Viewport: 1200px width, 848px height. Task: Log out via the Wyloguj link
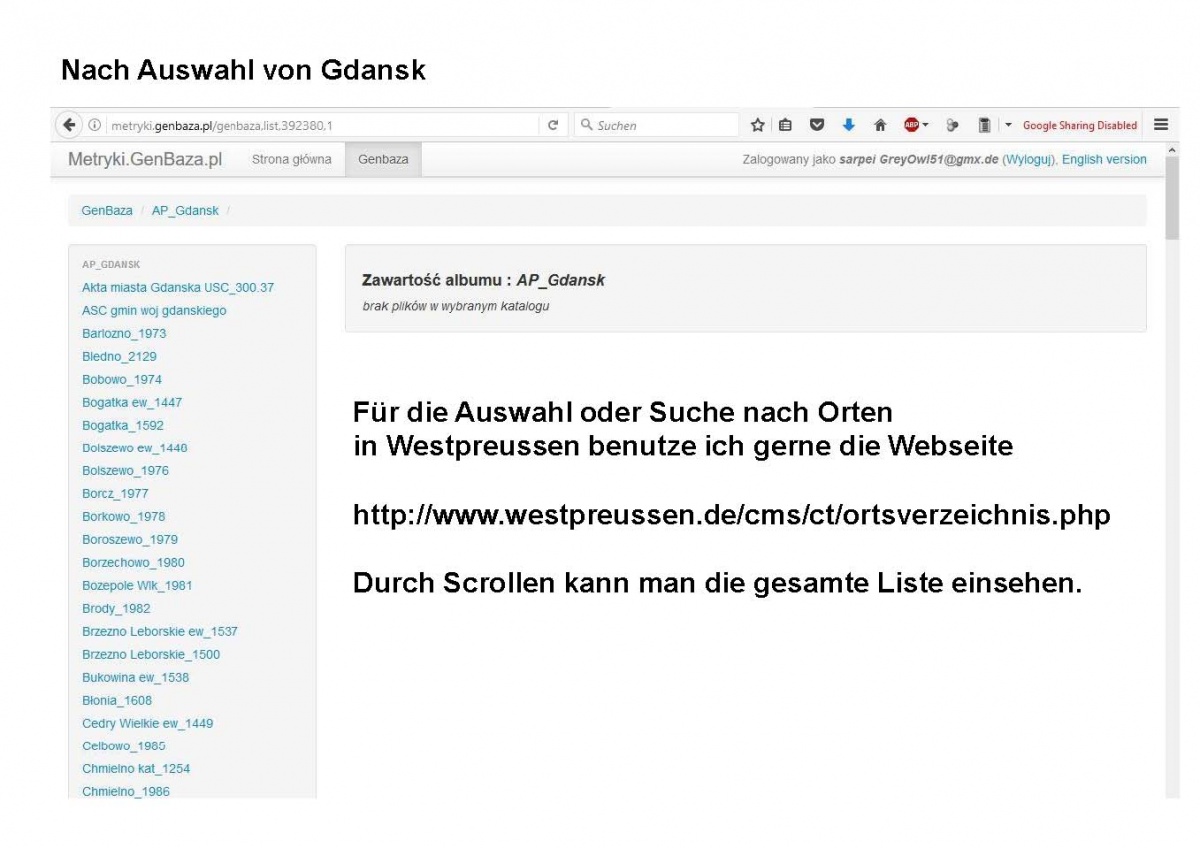tap(1028, 160)
